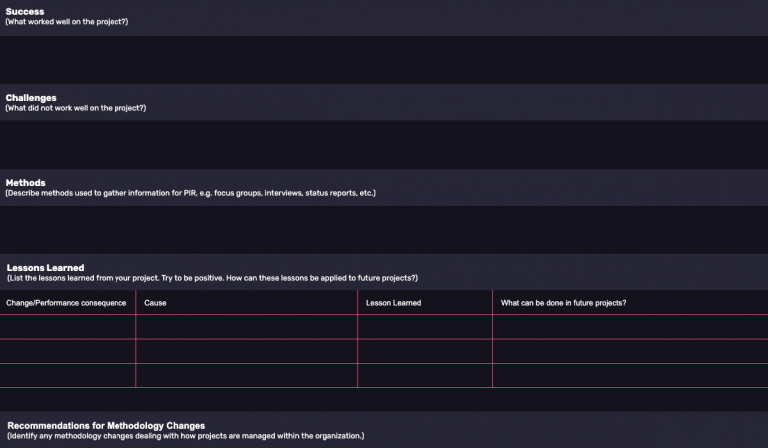The width and height of the screenshot is (768, 448).
Task: Click the empty Methods answer area
Action: [384, 228]
